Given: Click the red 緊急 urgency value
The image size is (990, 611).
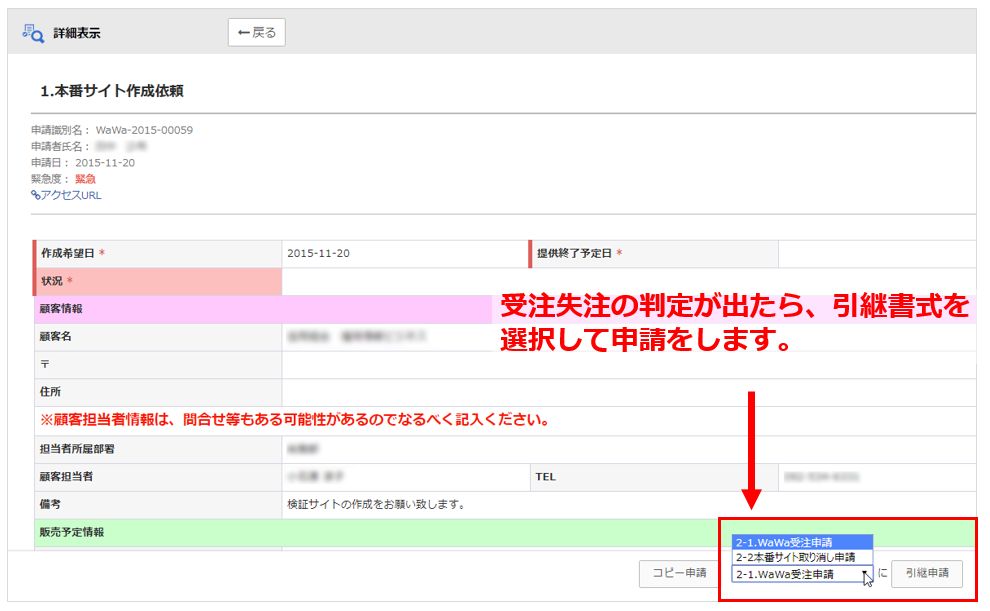Looking at the screenshot, I should (85, 178).
